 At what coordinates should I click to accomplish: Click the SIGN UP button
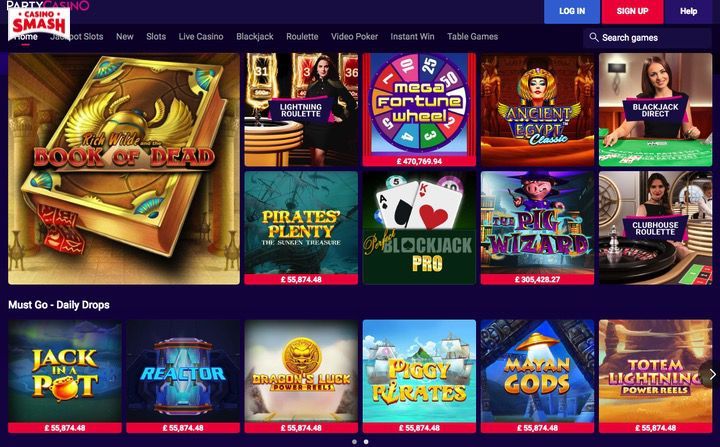click(632, 11)
